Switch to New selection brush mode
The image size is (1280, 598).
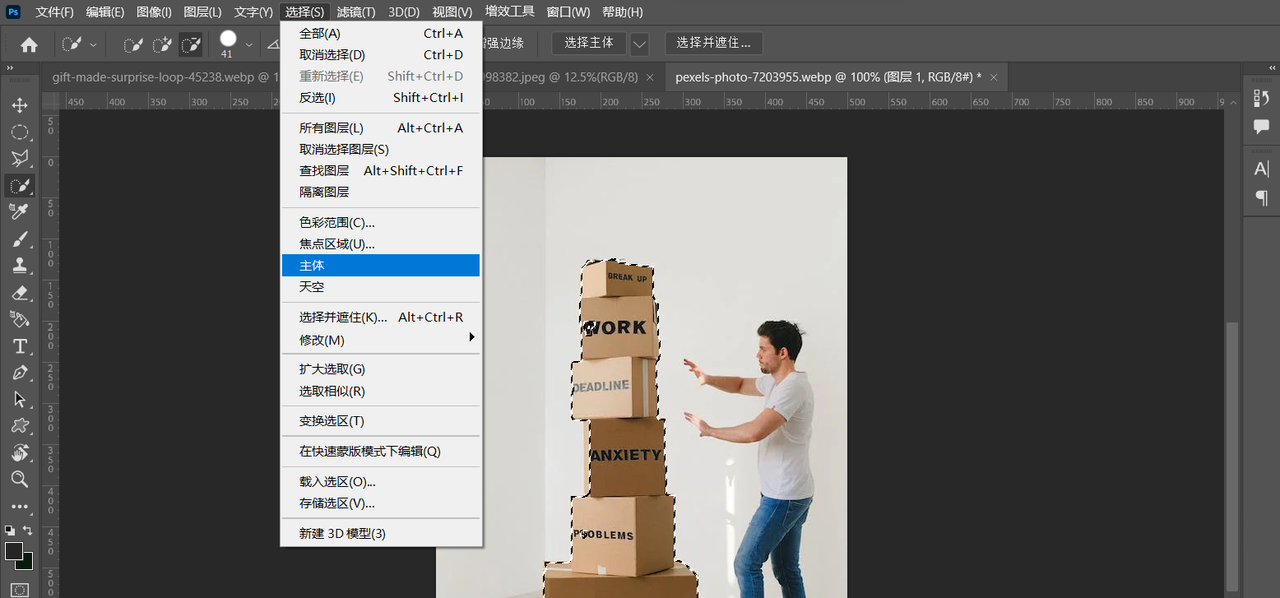[x=133, y=44]
